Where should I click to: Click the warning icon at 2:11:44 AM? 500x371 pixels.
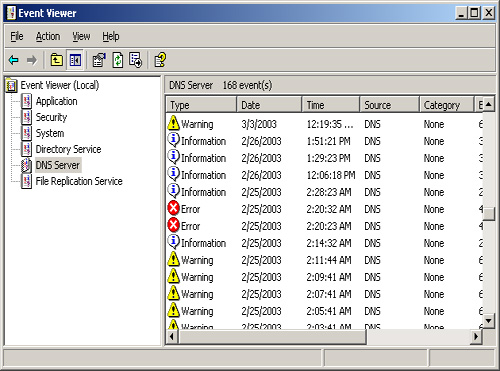(173, 259)
